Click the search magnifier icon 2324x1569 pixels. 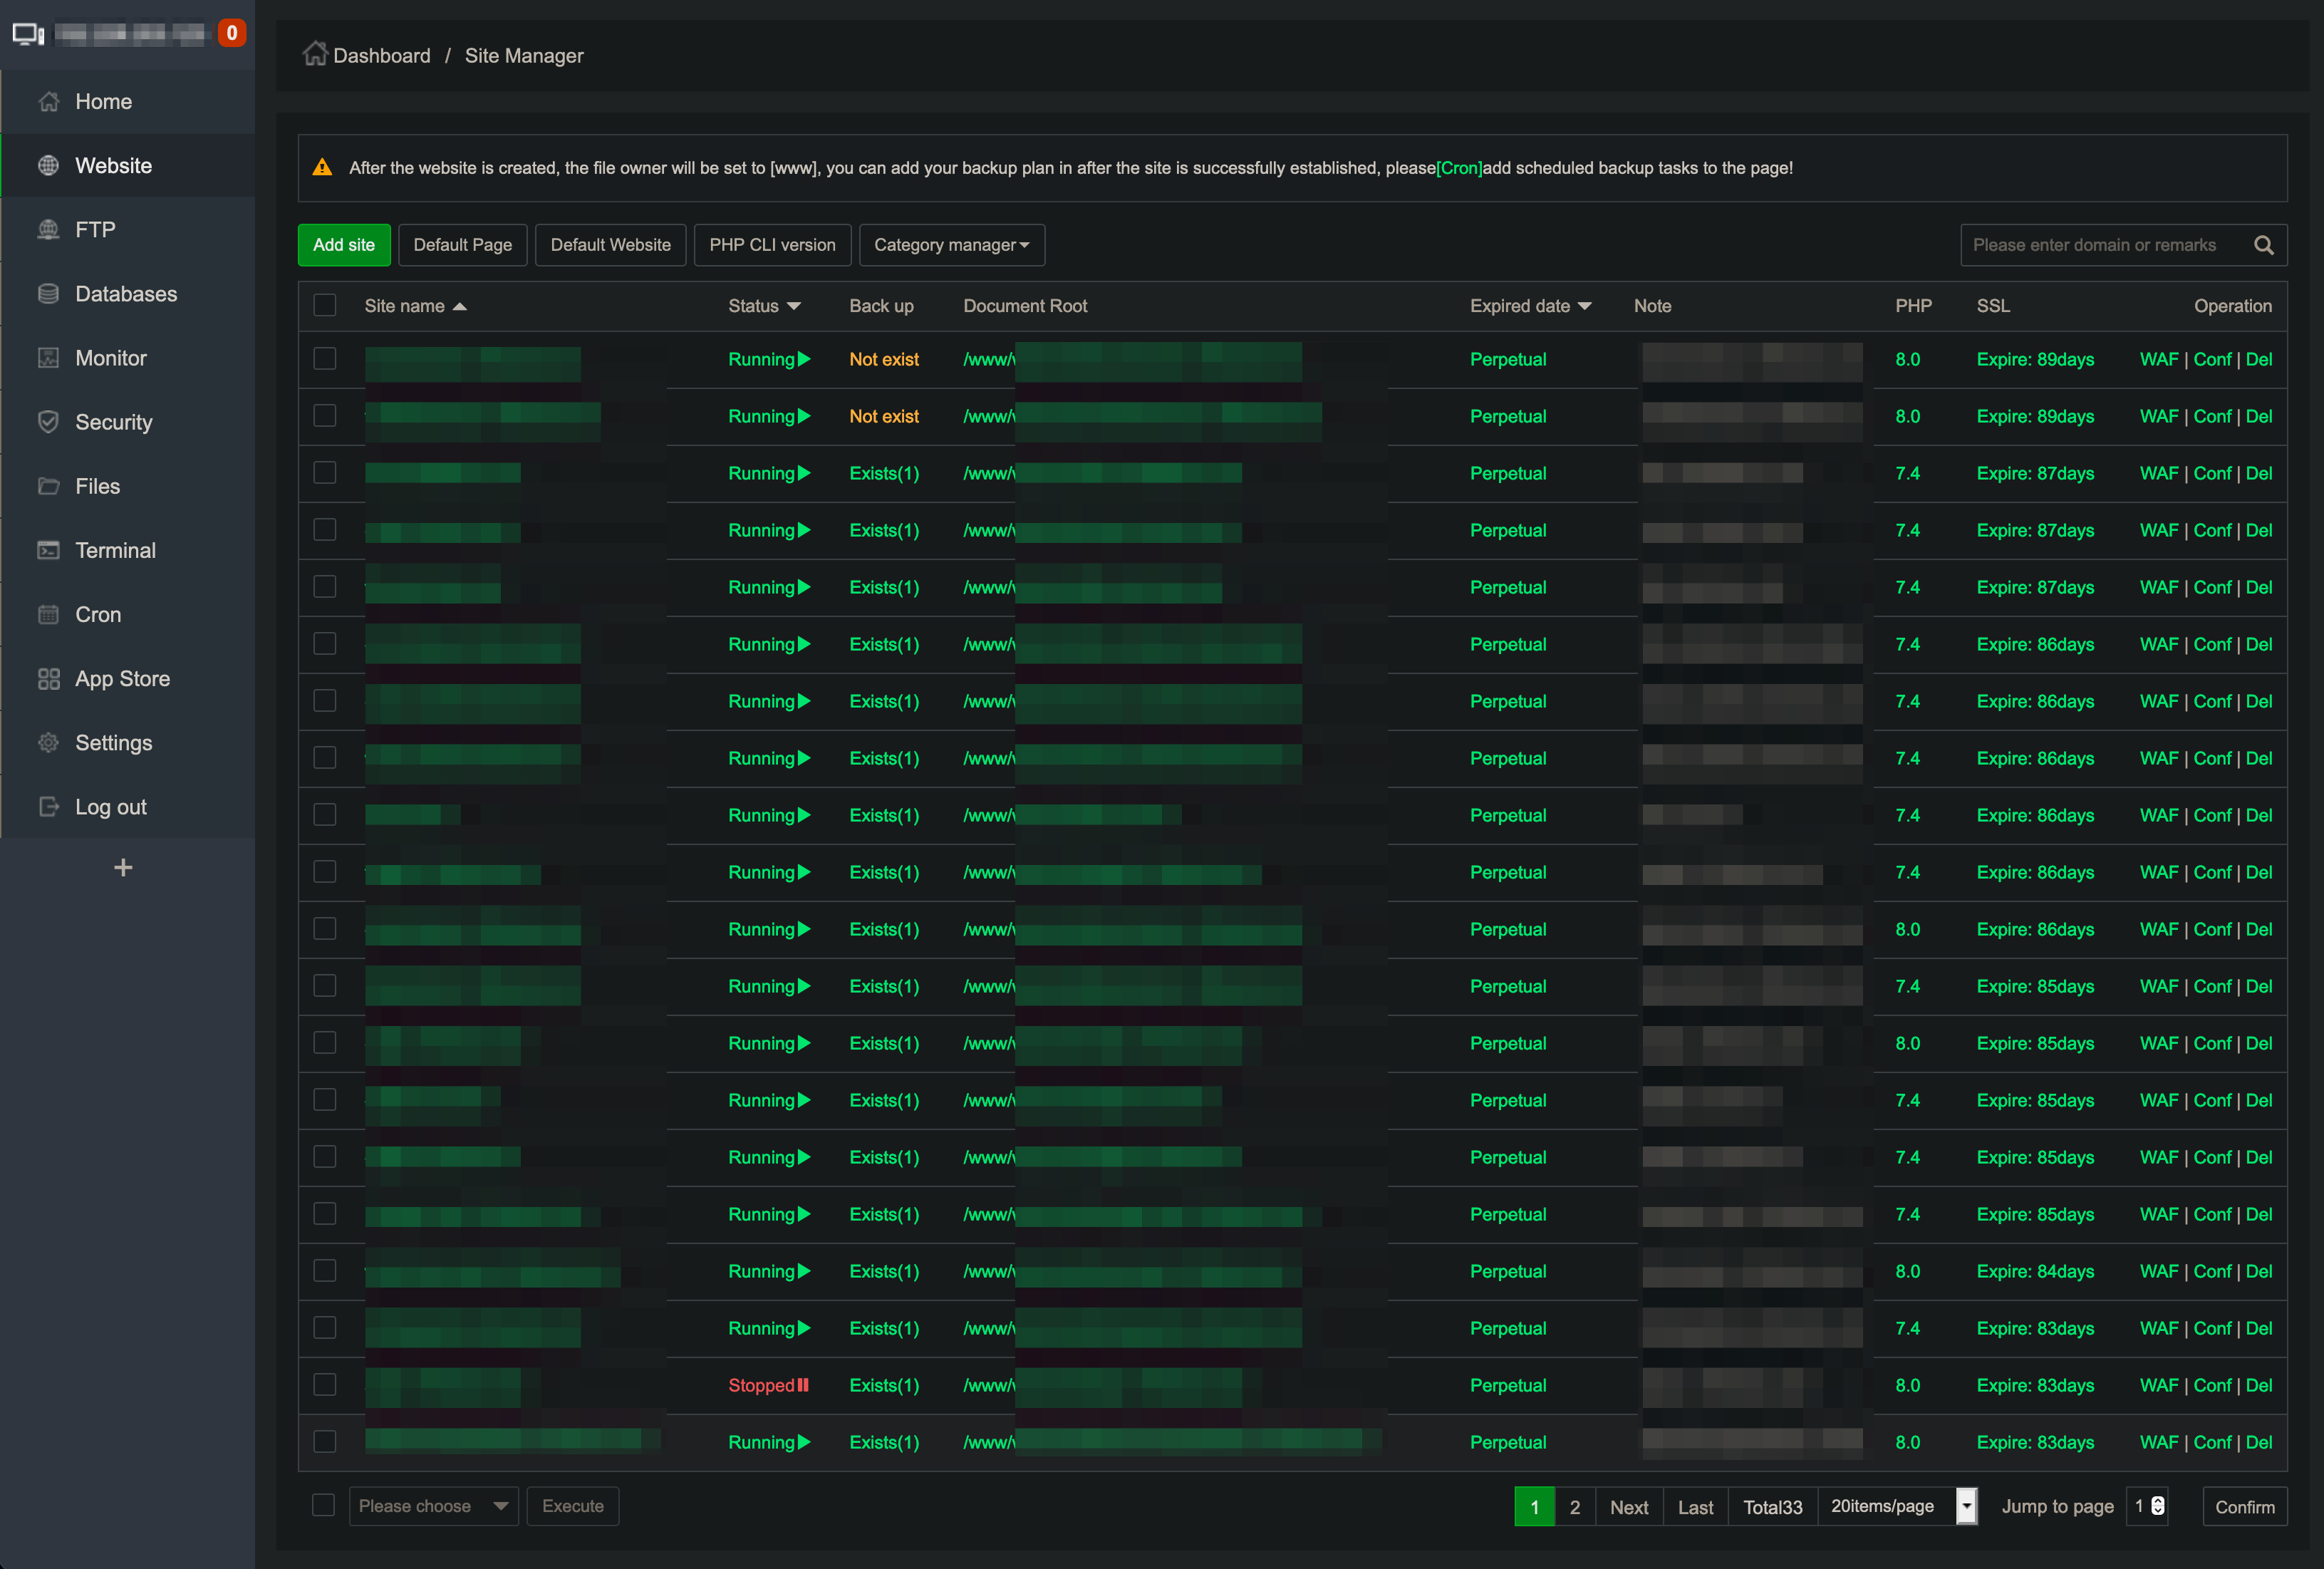(x=2263, y=245)
